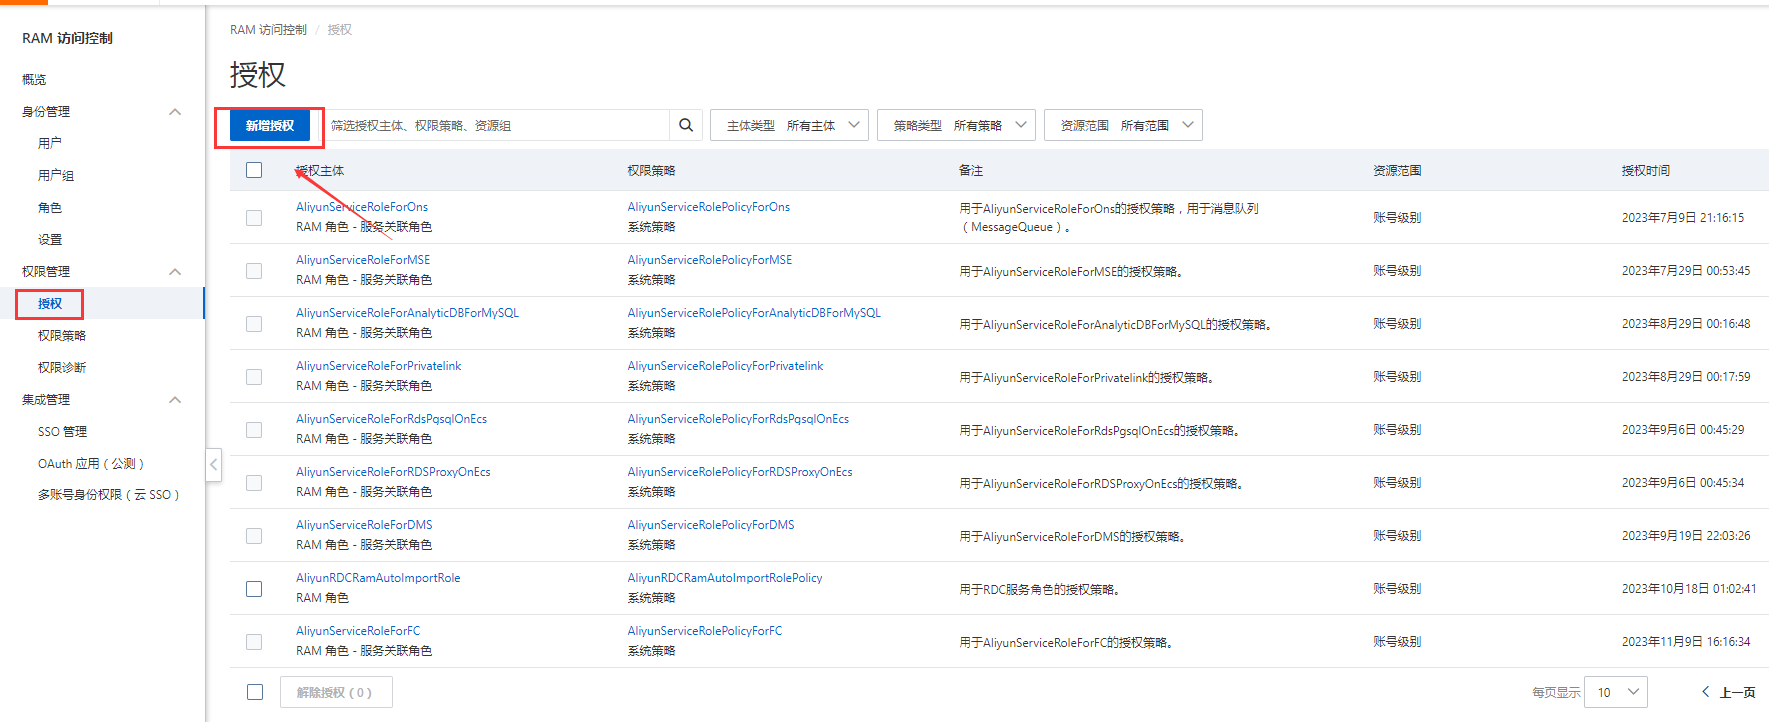
Task: Open AliyunServiceRoleForFC role link
Action: pyautogui.click(x=359, y=631)
